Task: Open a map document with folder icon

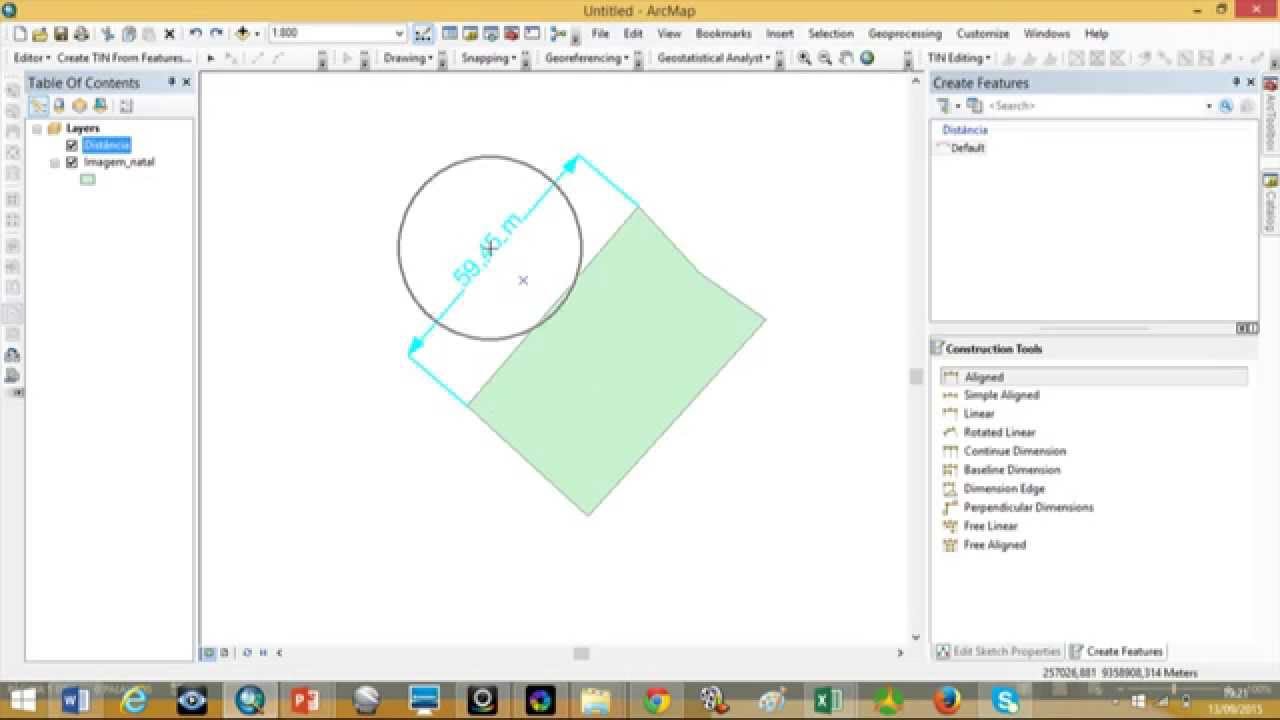Action: pyautogui.click(x=41, y=34)
